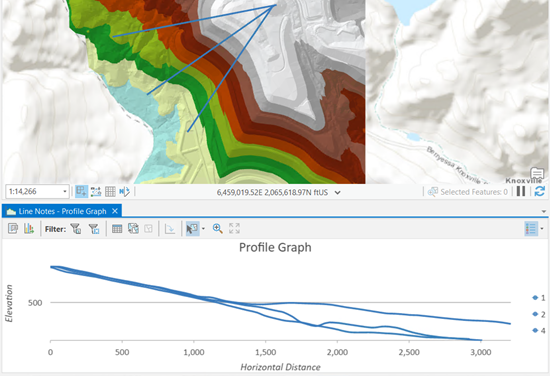Click the Selected Features: 0 zoom button

tap(433, 191)
